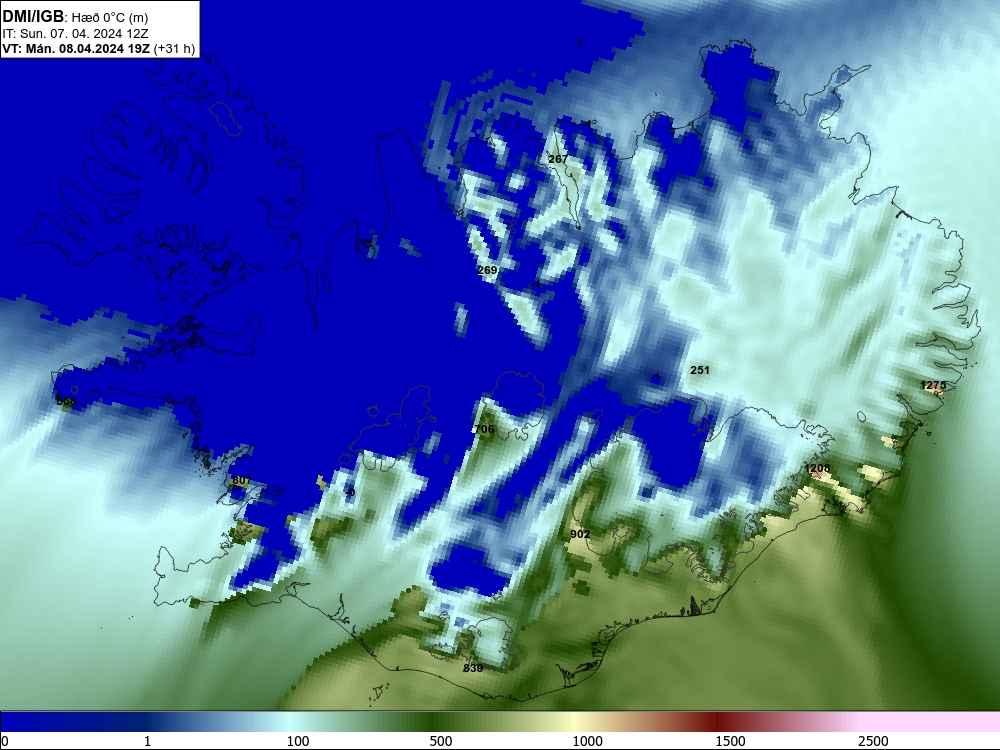Click the dark red section of the colour bar
Viewport: 1000px width, 750px height.
click(x=717, y=722)
